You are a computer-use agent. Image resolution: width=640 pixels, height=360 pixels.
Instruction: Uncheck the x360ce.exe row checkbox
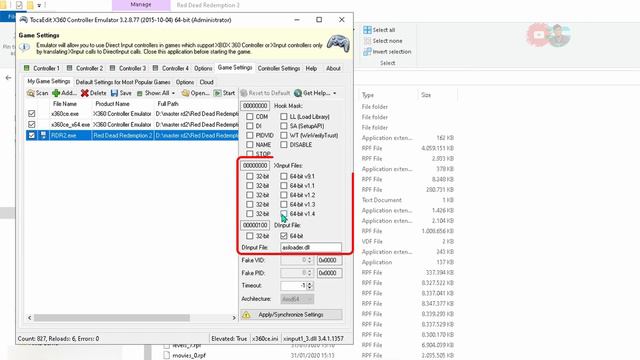point(31,113)
